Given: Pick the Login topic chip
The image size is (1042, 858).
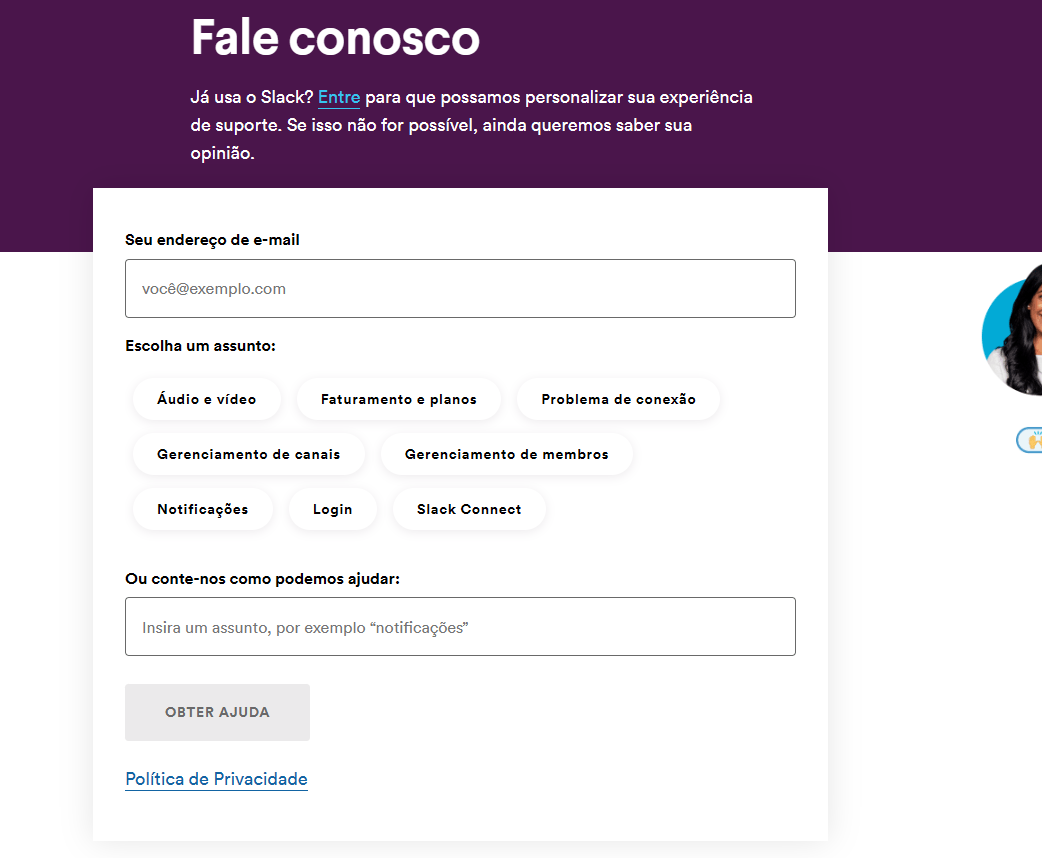Looking at the screenshot, I should [x=333, y=509].
